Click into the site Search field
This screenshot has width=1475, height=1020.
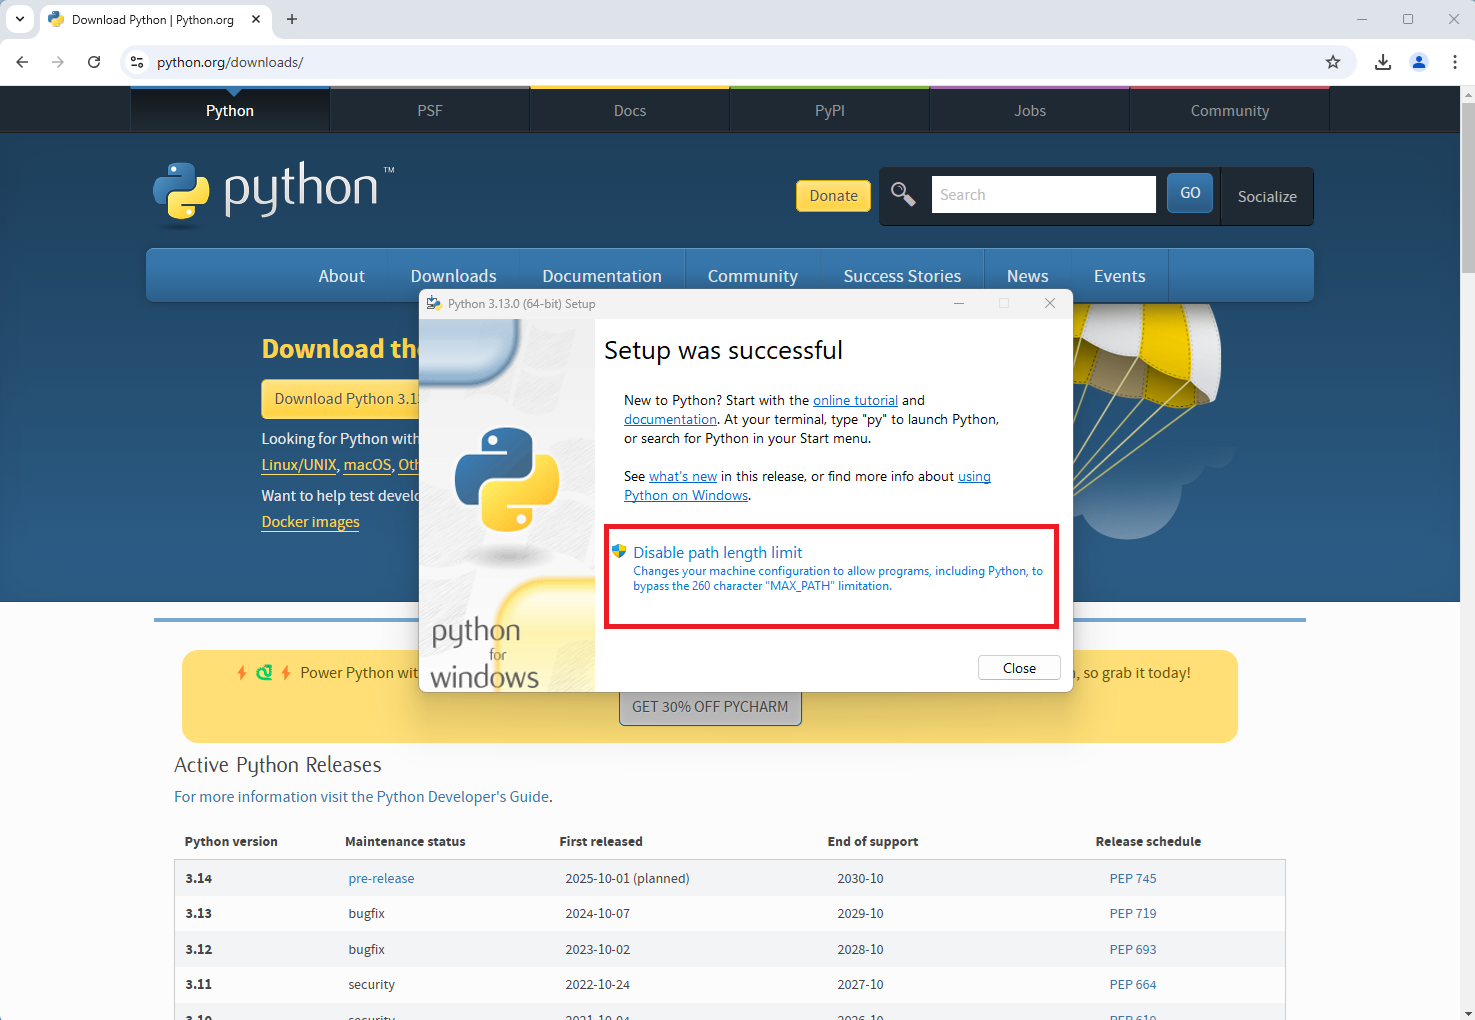click(1043, 195)
